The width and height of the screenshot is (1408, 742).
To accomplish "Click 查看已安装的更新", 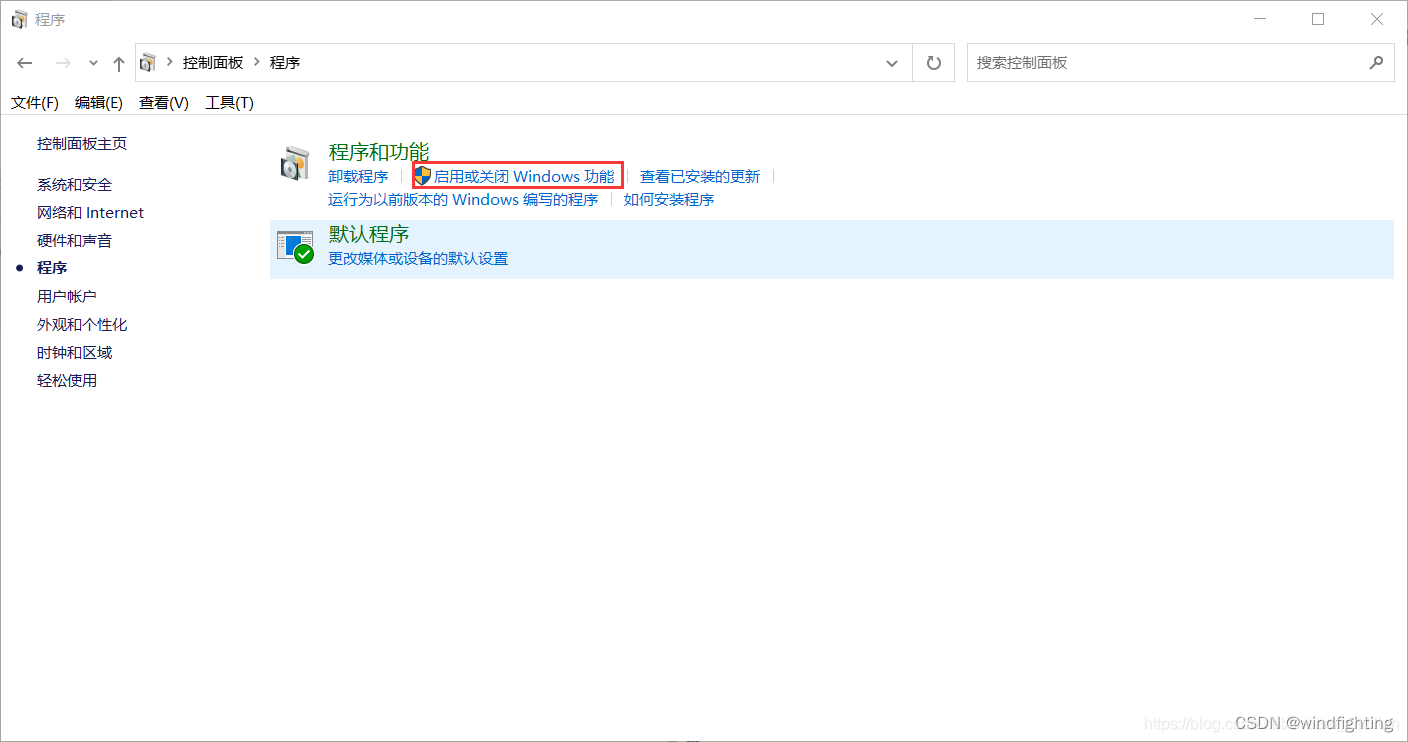I will [x=700, y=176].
